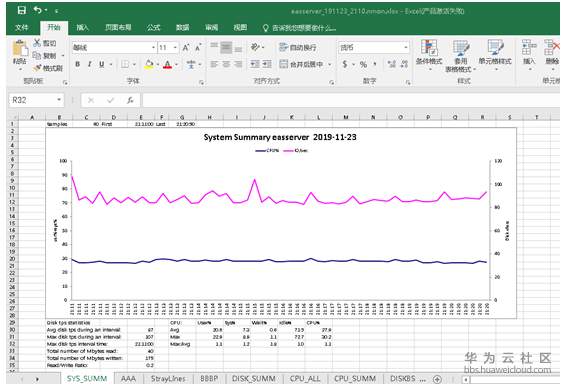
Task: Click the currency $ format icon
Action: (345, 65)
